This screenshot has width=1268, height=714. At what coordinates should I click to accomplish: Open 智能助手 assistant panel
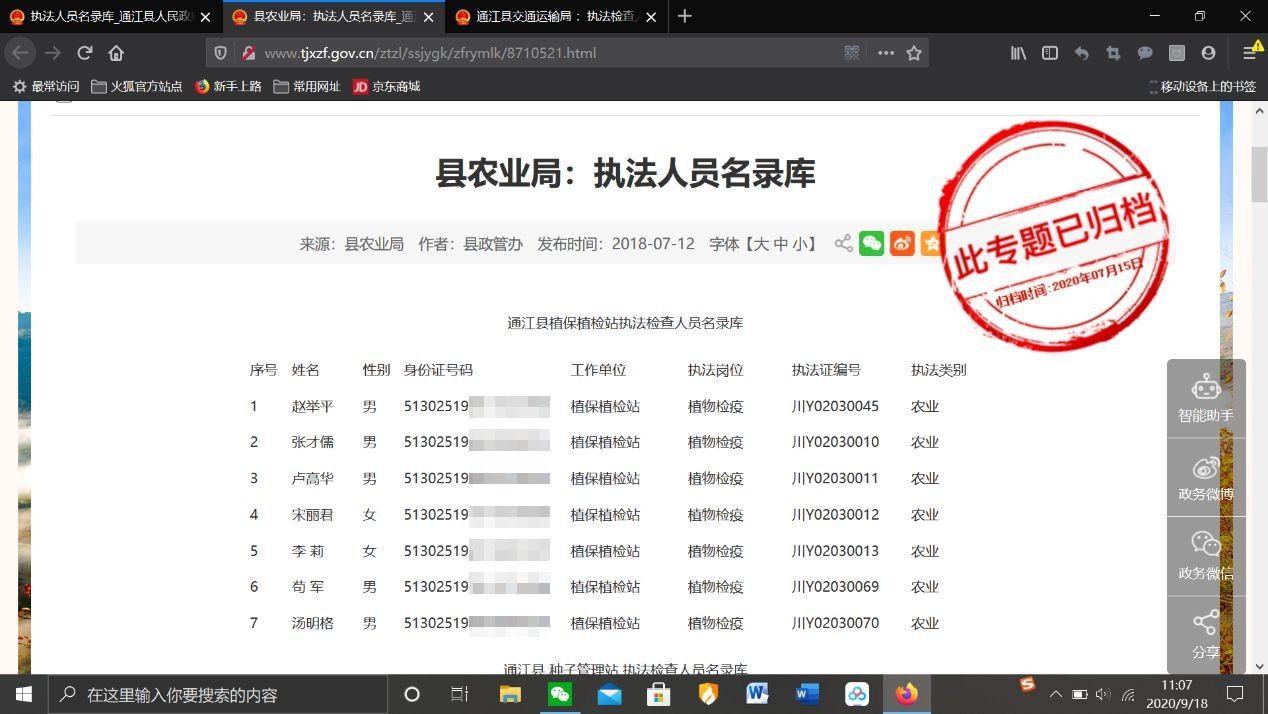(x=1206, y=398)
